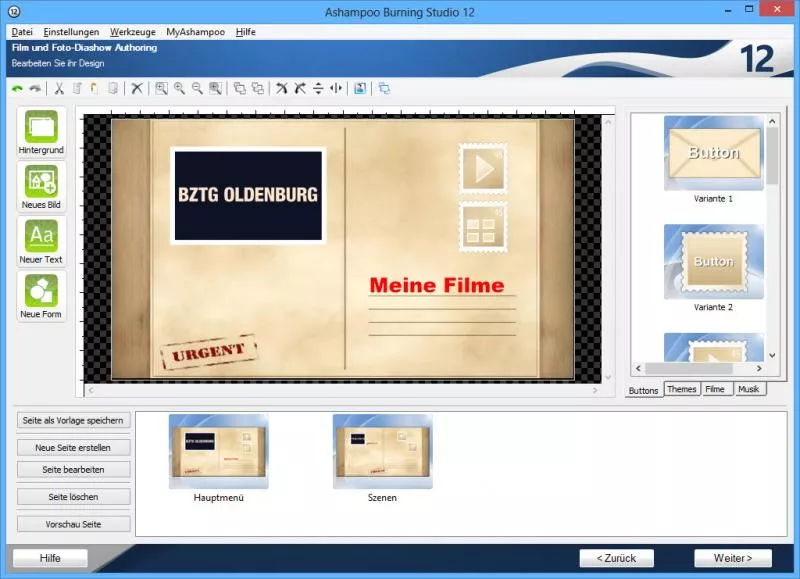Select the BZTG OLDENBURG image on canvas
Viewport: 800px width, 579px height.
(248, 196)
